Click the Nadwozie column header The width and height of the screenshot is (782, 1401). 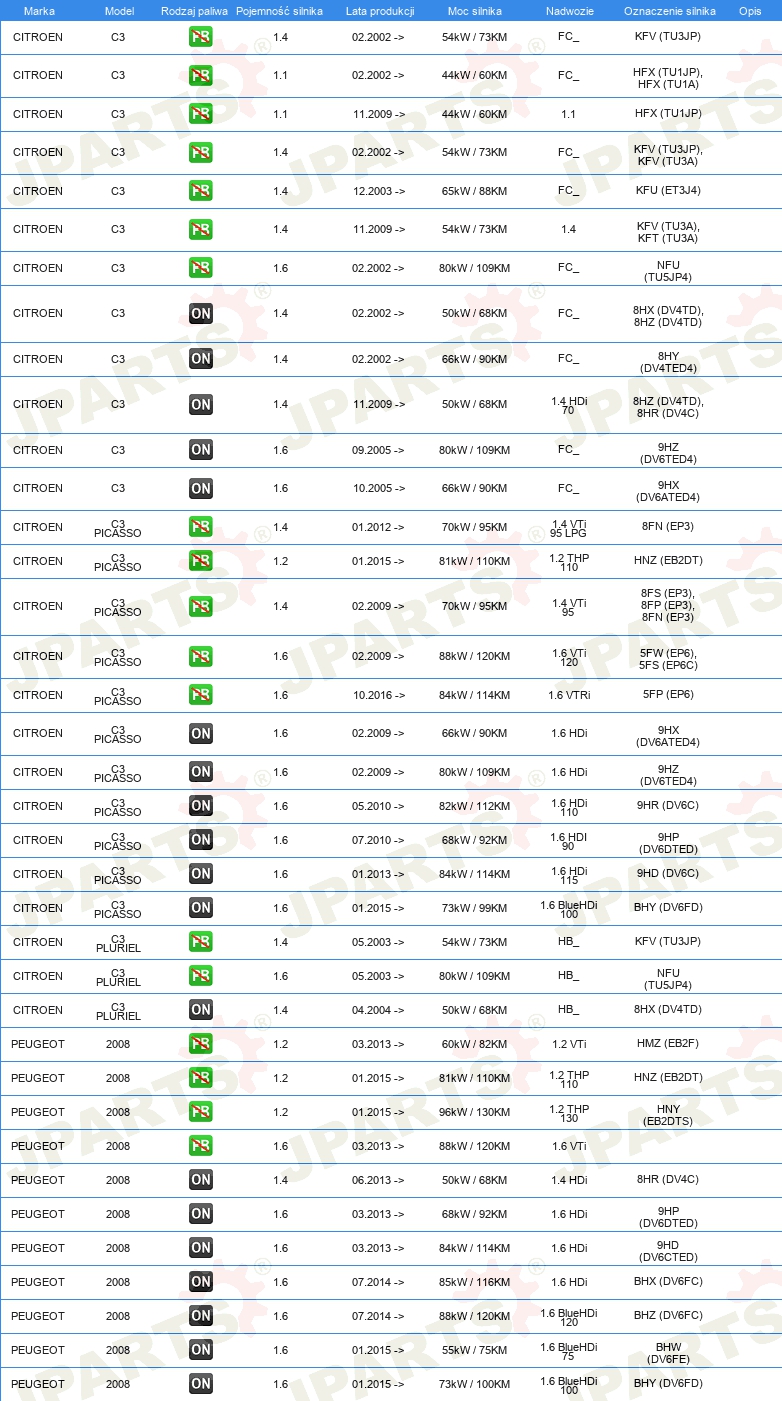569,10
